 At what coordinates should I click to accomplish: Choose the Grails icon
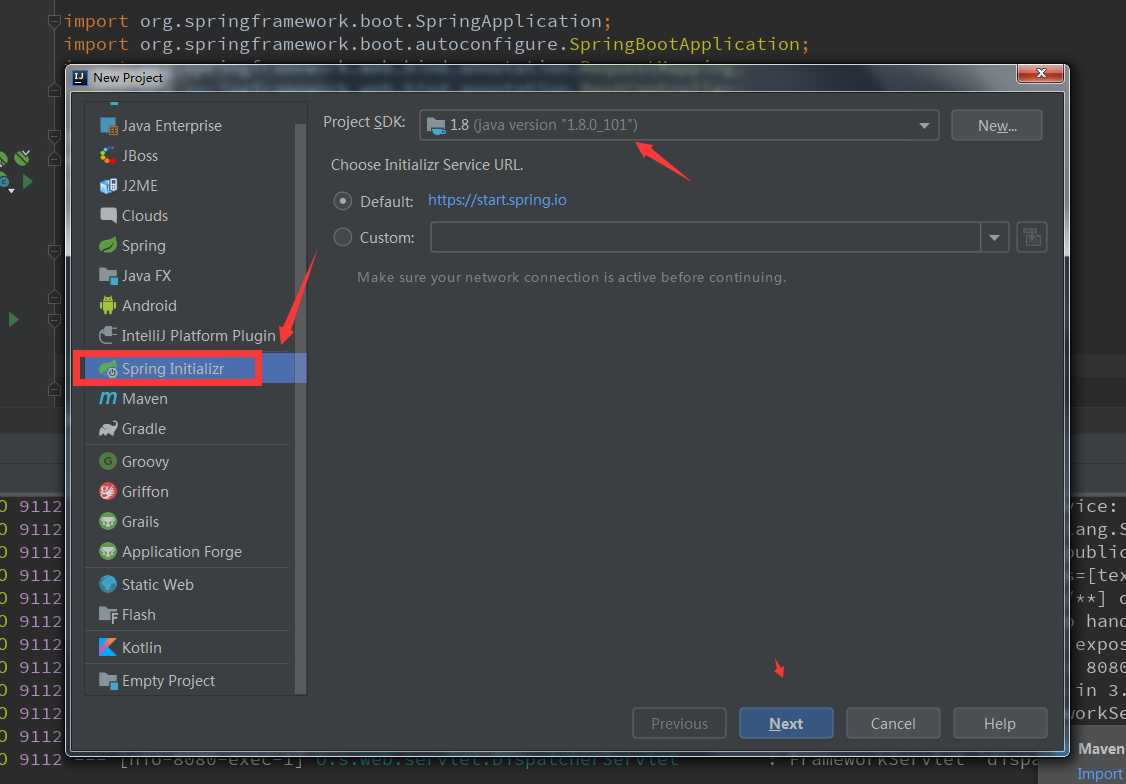click(108, 522)
